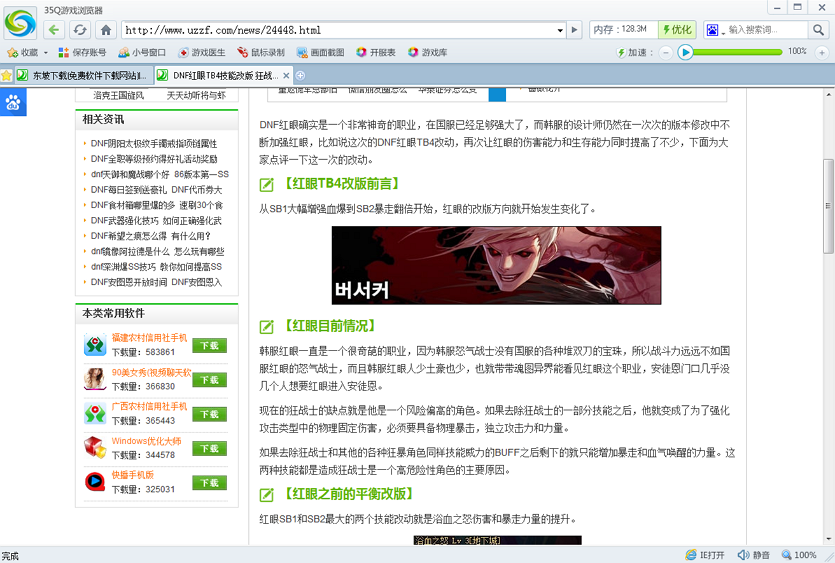The height and width of the screenshot is (563, 835).
Task: Click the browser back arrow button
Action: coord(53,30)
